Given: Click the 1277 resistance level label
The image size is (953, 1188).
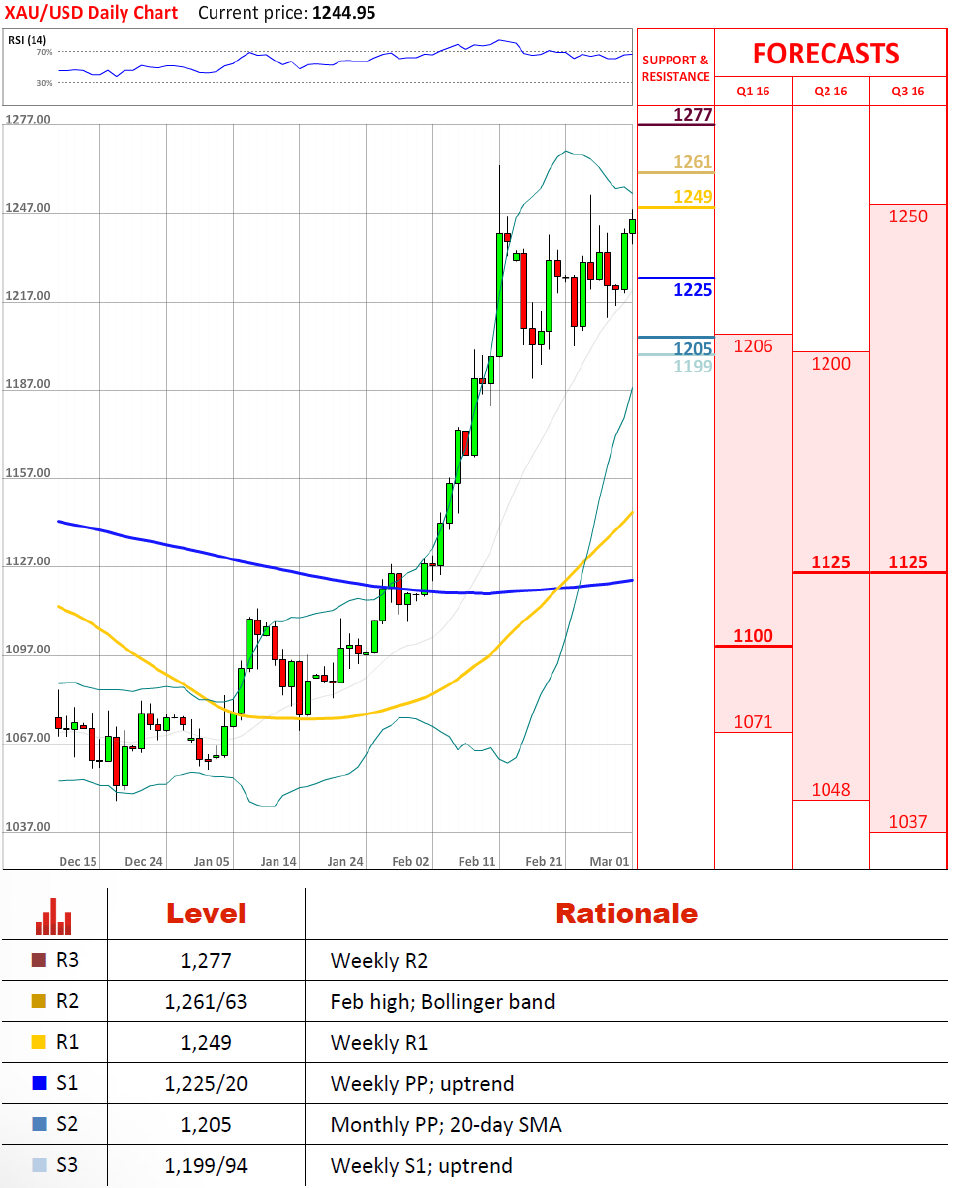Looking at the screenshot, I should [692, 115].
